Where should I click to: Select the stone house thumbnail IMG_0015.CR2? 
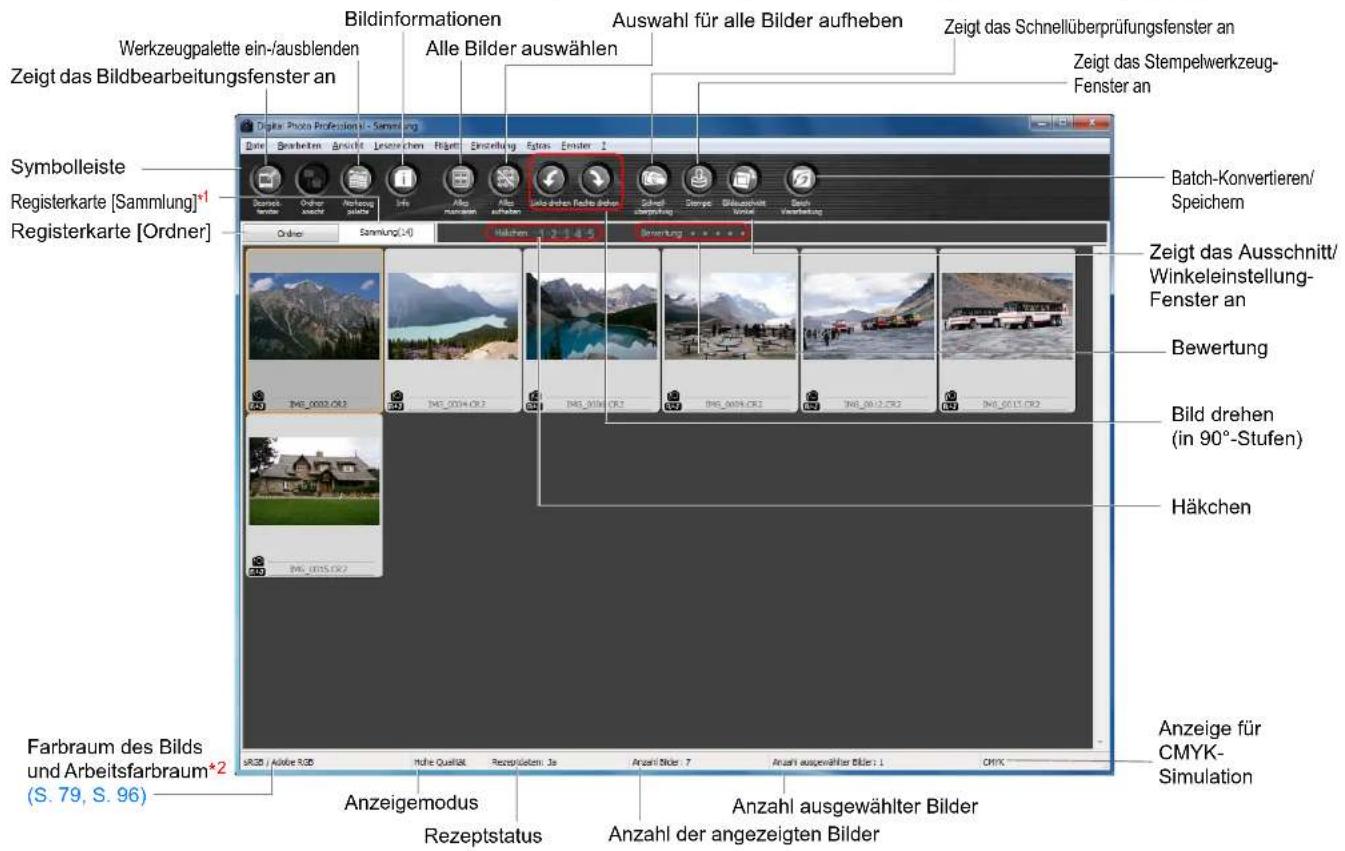(313, 495)
